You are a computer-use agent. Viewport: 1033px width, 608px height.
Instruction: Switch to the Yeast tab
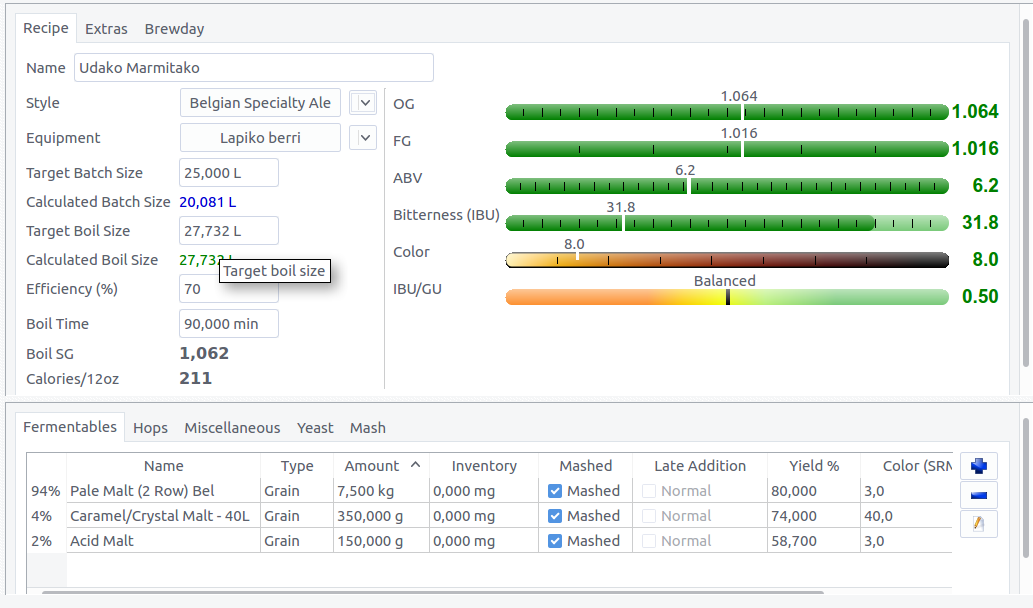(315, 428)
